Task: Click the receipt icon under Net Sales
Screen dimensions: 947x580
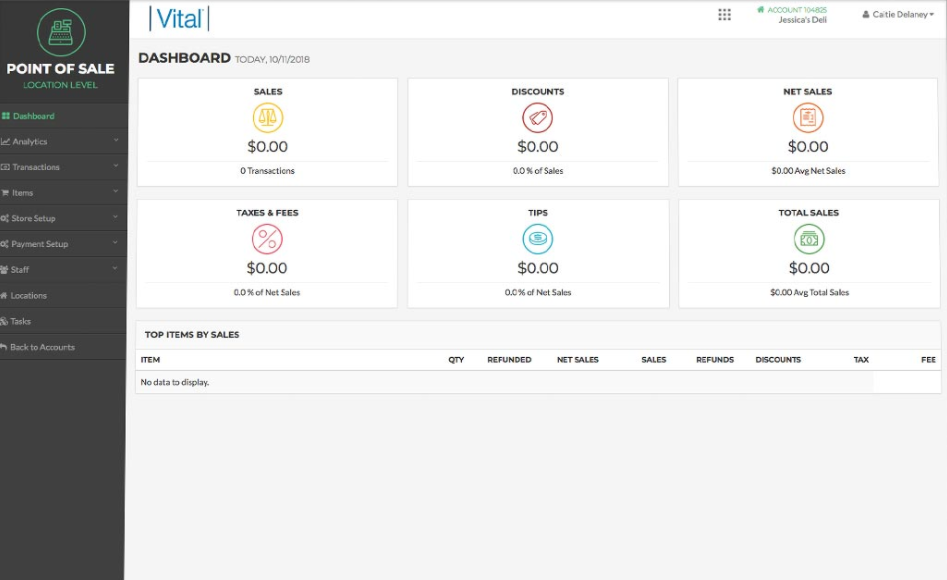Action: (808, 118)
